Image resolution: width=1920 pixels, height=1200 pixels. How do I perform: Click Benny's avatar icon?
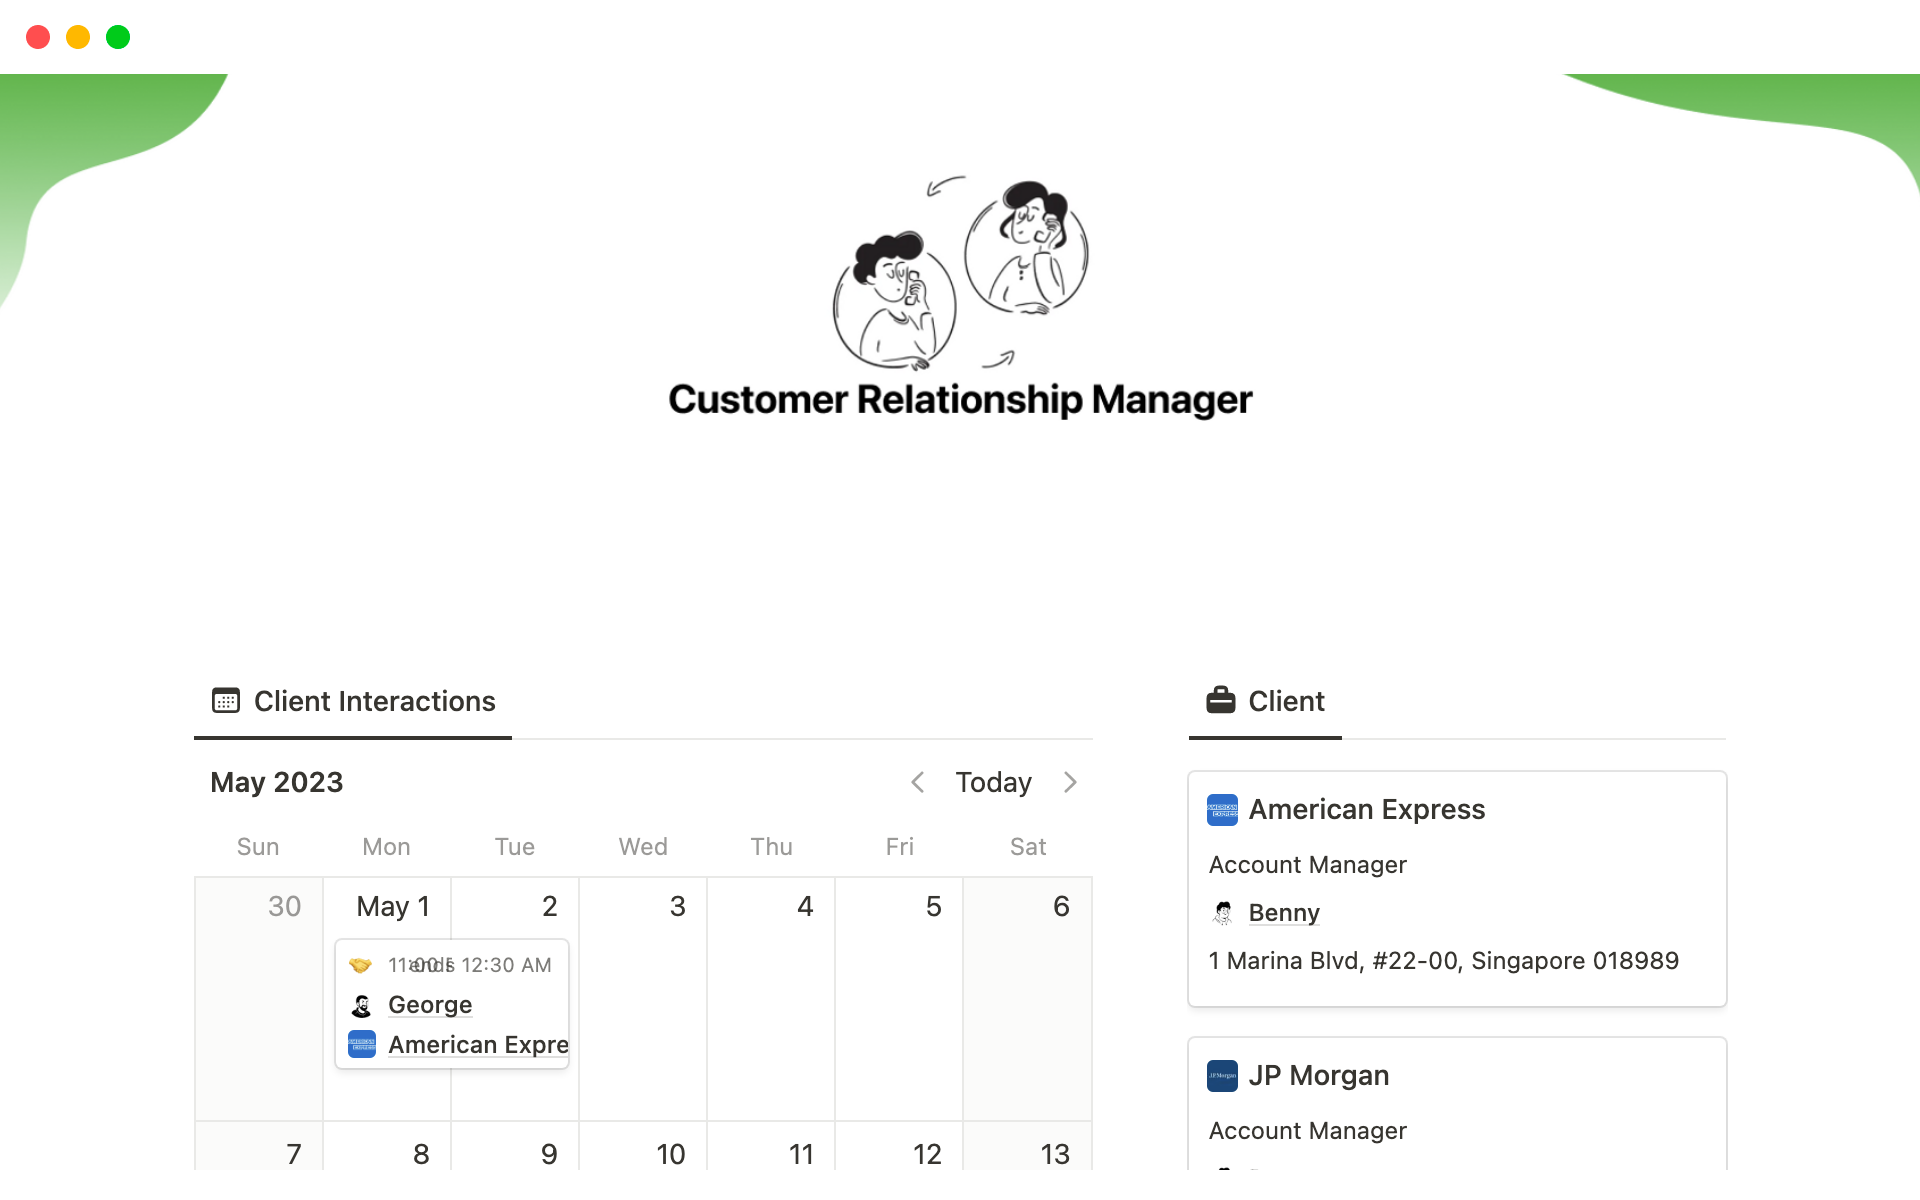[x=1222, y=913]
